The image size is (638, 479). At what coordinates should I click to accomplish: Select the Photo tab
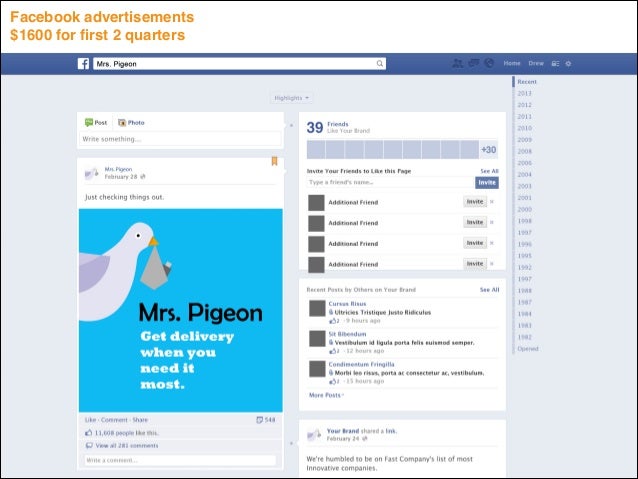(131, 122)
